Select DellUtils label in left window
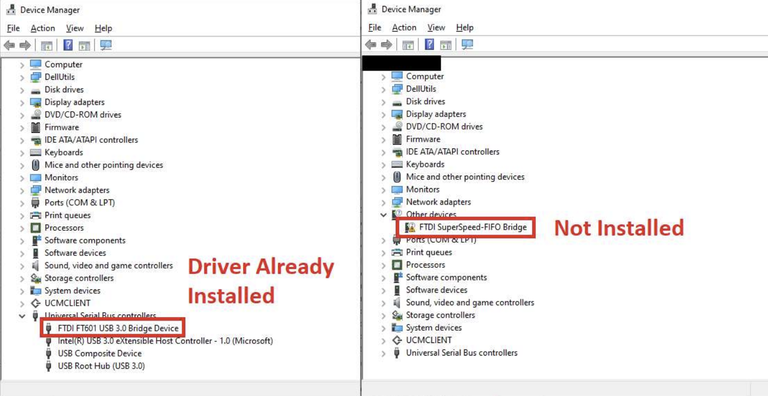The width and height of the screenshot is (768, 396). [59, 77]
